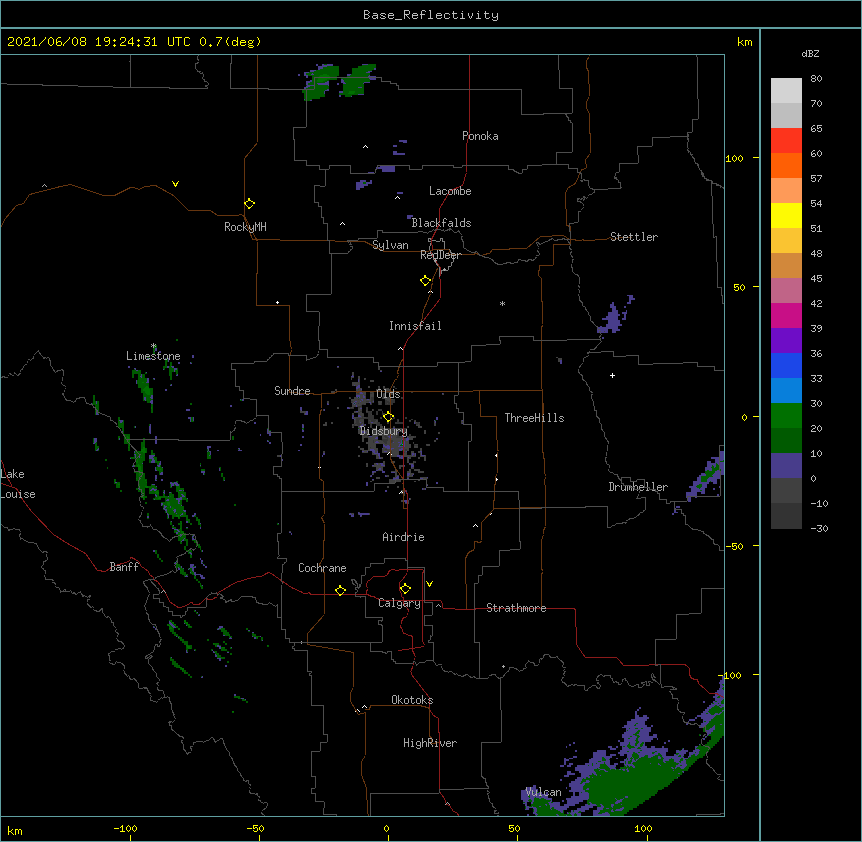862x842 pixels.
Task: Click the 2021/06/08 19:24:31 UTC timestamp
Action: pos(99,42)
